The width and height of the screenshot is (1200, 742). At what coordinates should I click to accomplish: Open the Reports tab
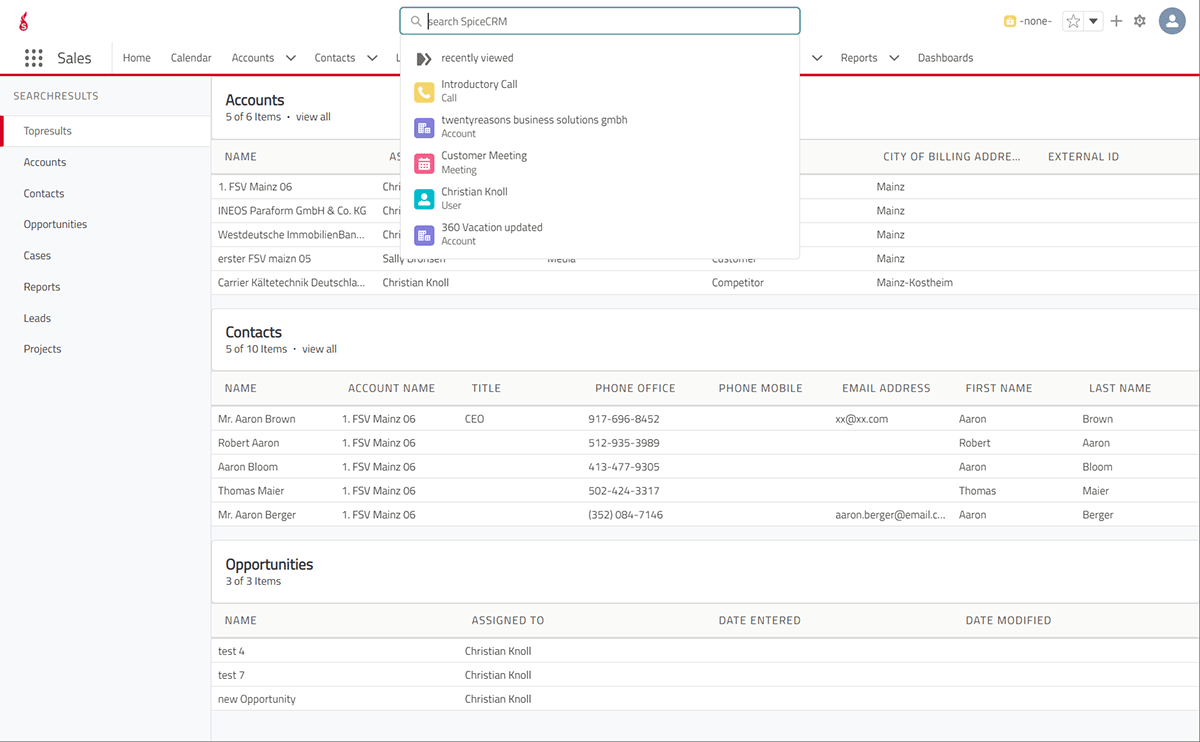(859, 58)
